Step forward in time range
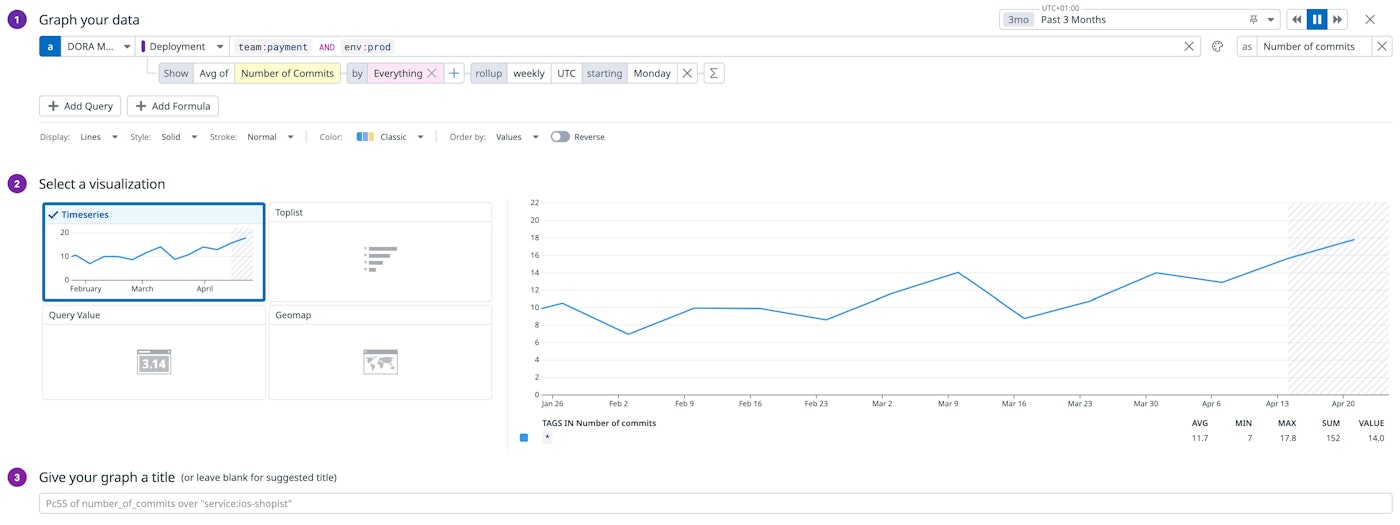 1337,19
